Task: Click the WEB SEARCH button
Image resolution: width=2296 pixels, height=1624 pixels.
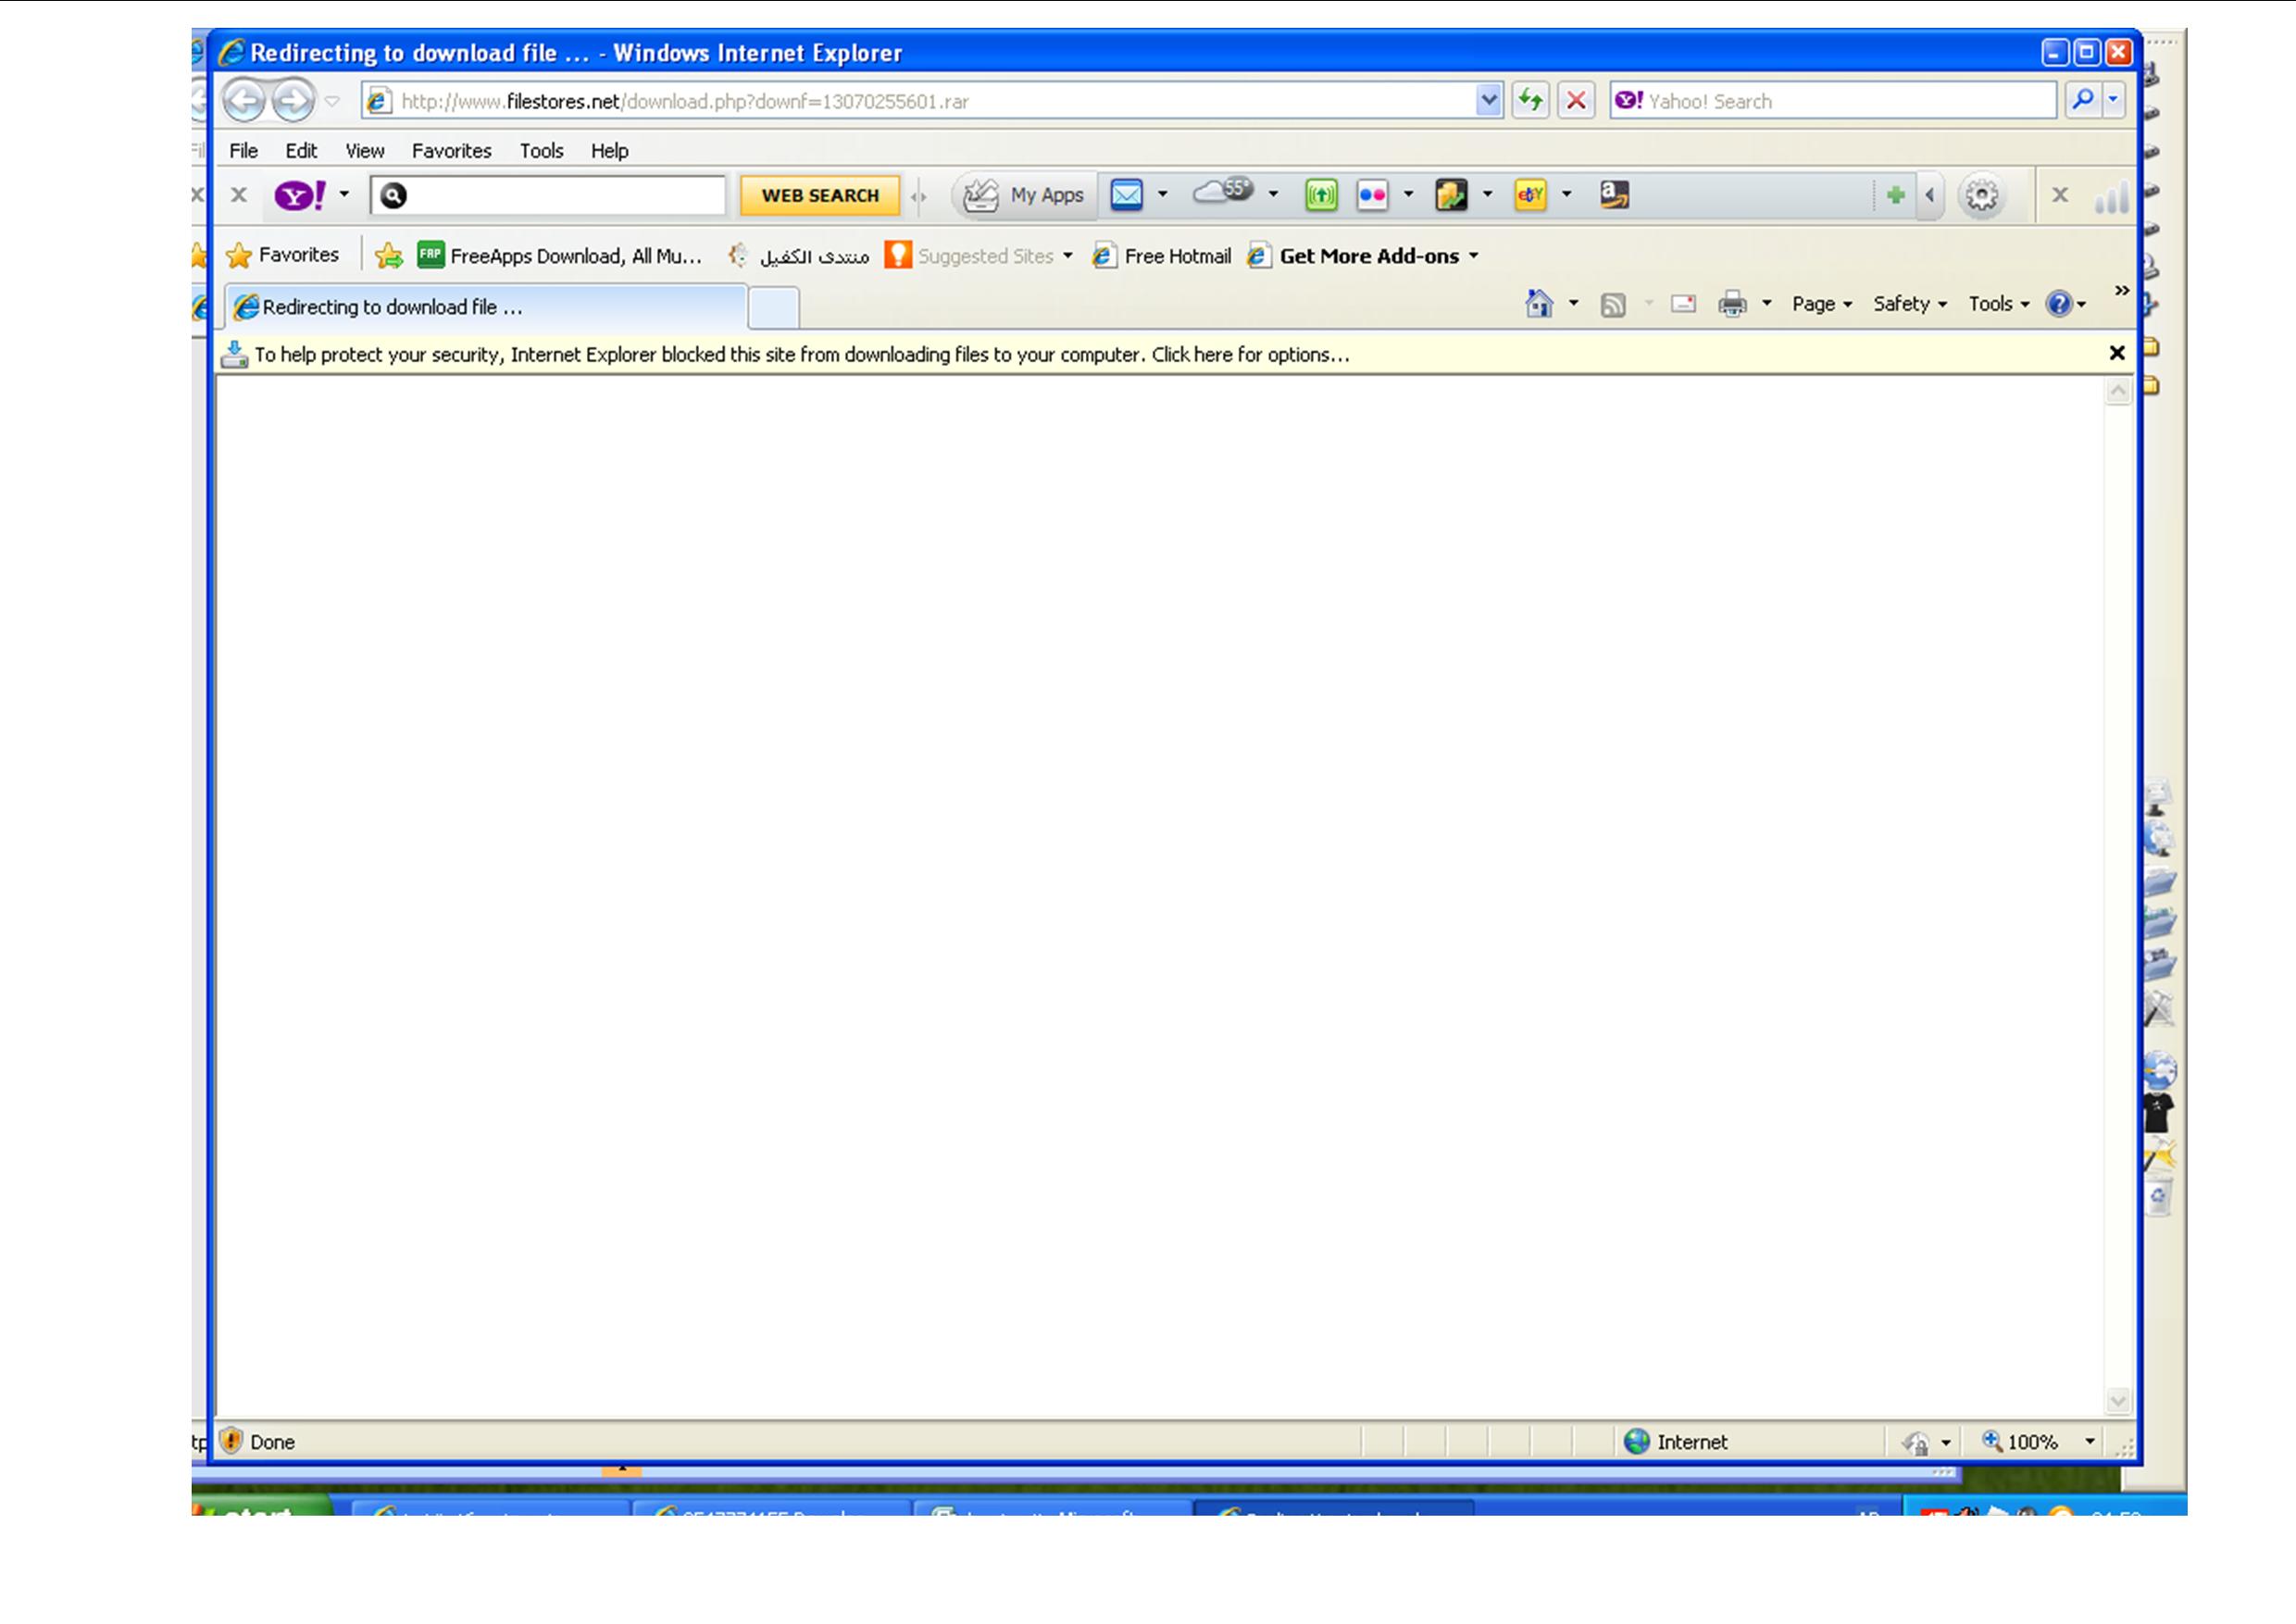Action: (819, 195)
